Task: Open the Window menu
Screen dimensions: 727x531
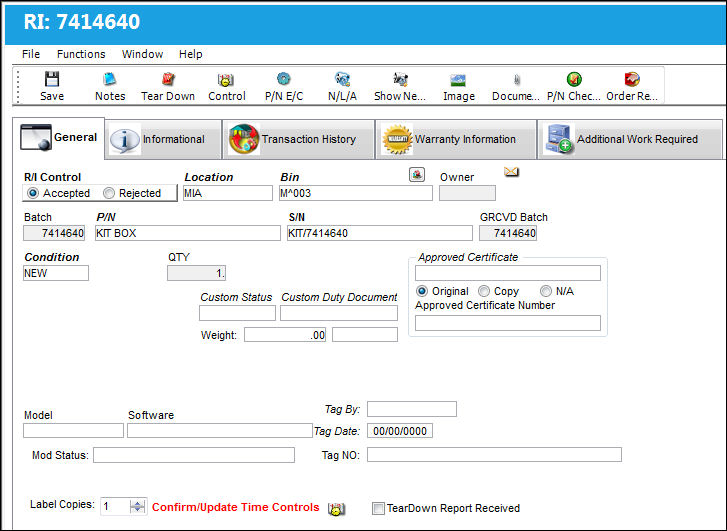Action: (x=142, y=54)
